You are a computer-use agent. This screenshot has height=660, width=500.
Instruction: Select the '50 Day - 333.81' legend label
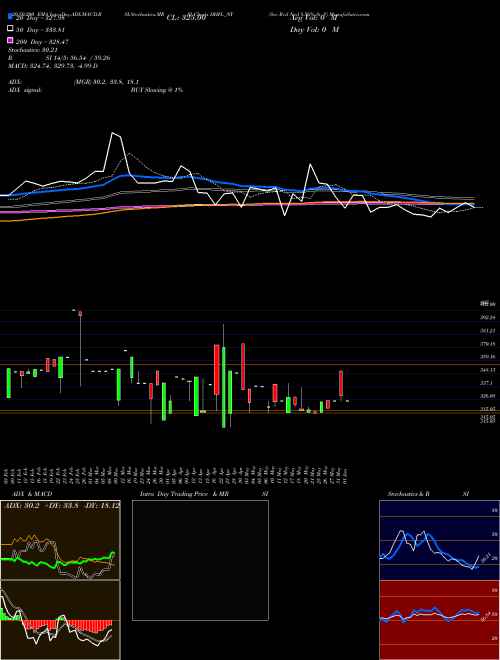click(40, 30)
